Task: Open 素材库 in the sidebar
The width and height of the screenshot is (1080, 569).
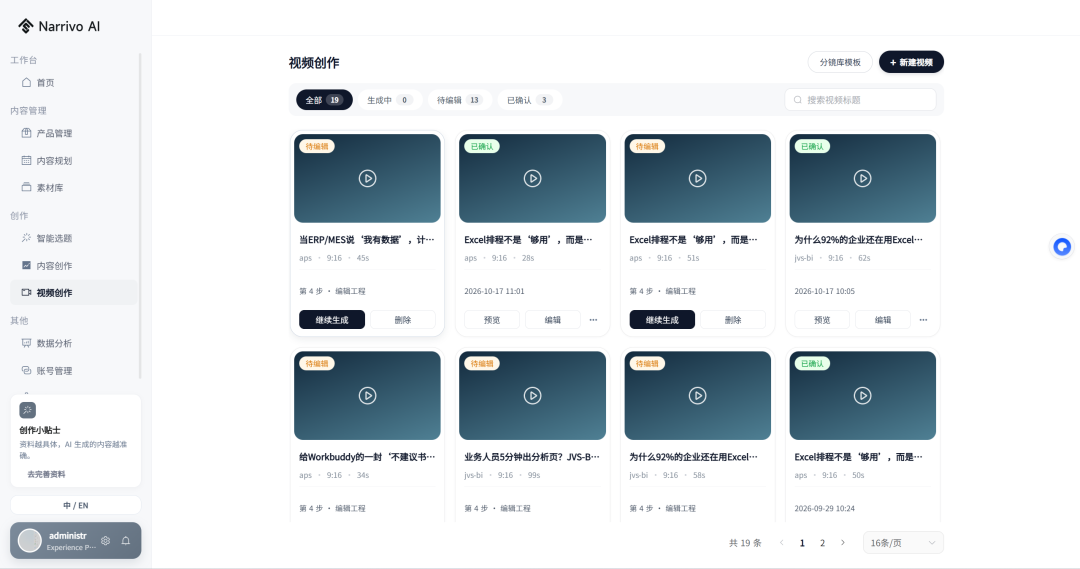Action: click(74, 187)
